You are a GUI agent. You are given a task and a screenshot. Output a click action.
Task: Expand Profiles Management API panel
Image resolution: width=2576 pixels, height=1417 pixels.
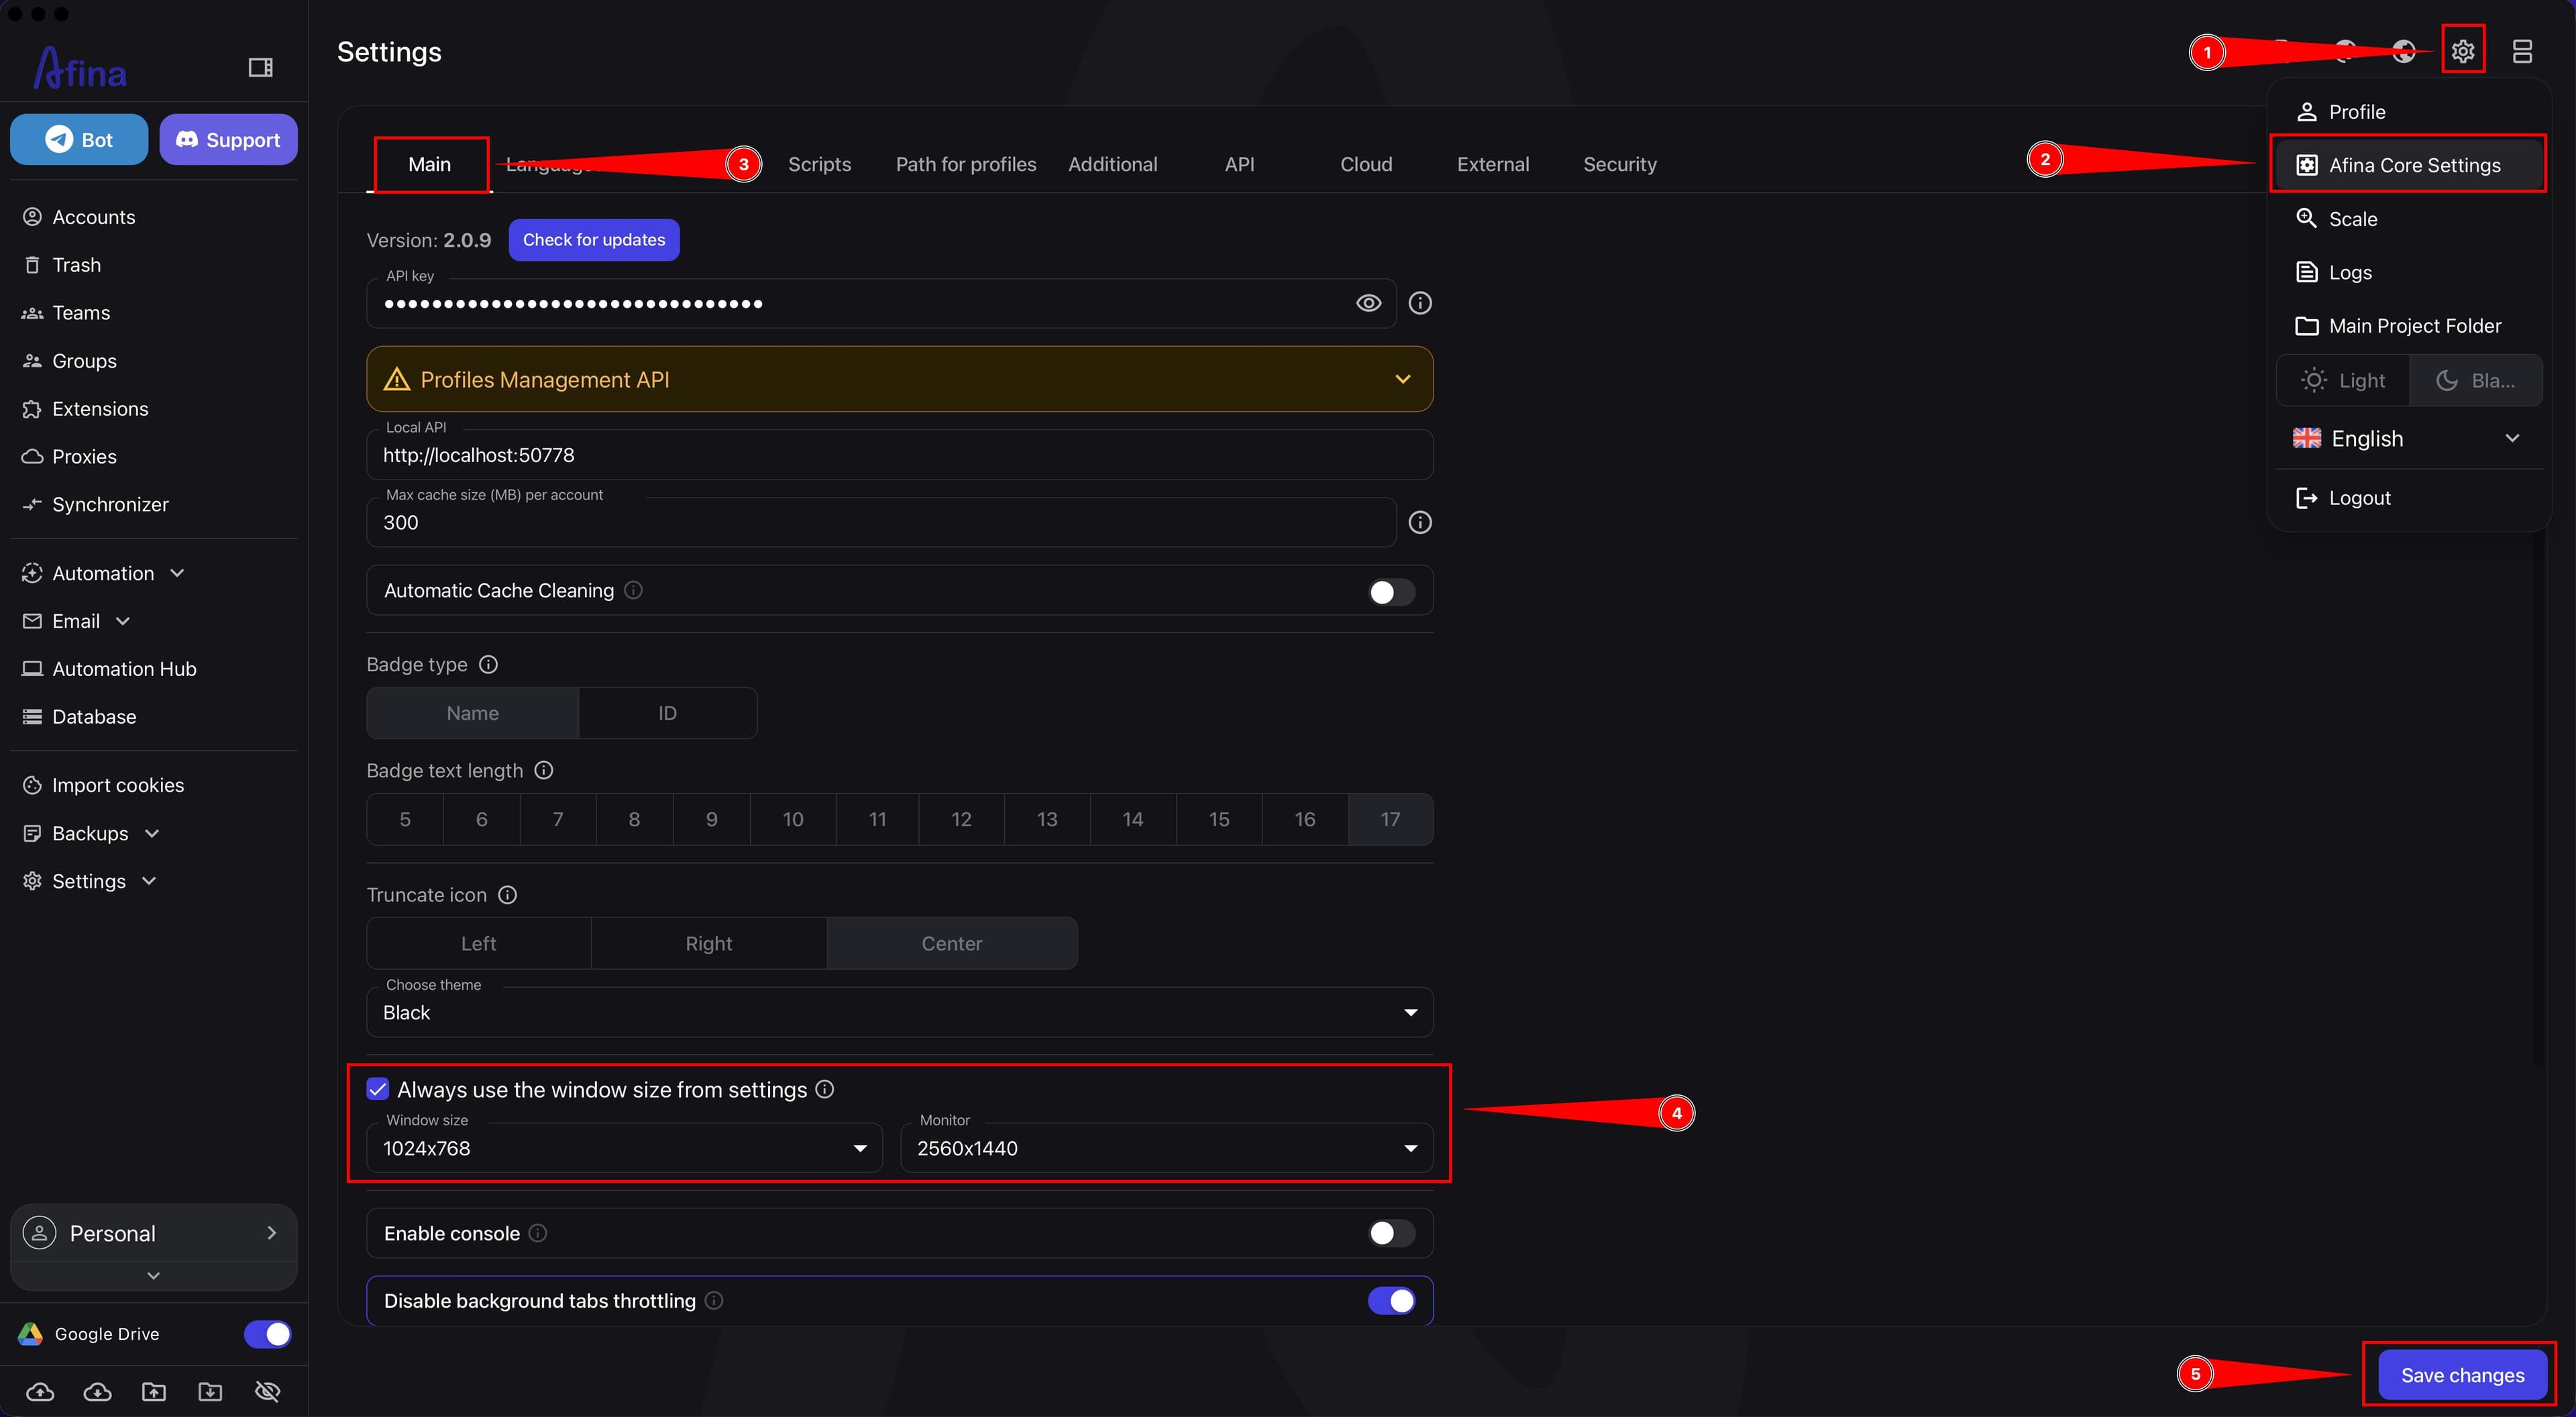[x=900, y=379]
